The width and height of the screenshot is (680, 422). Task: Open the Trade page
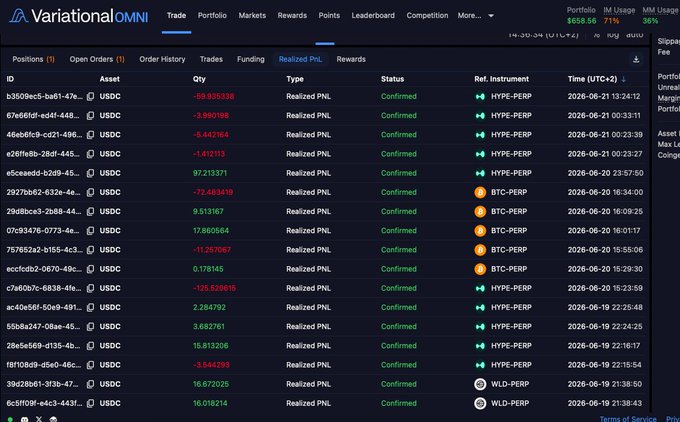pyautogui.click(x=177, y=16)
